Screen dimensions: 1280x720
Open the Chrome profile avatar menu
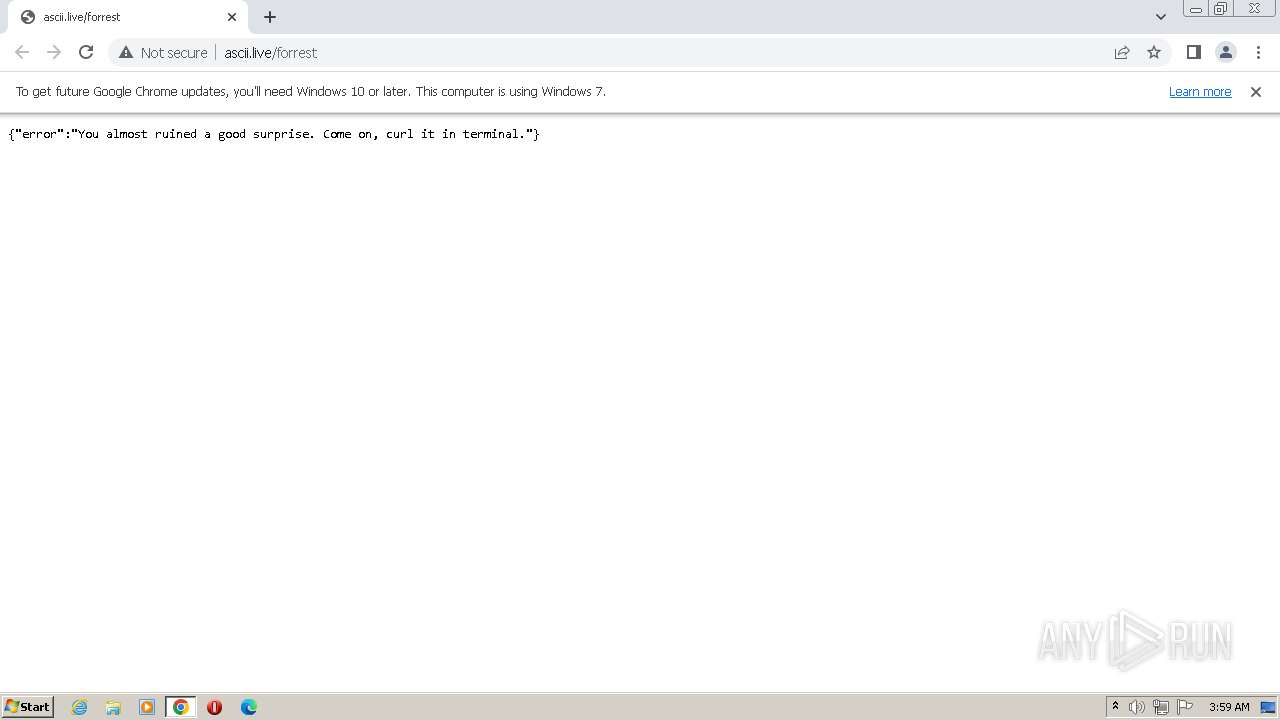click(1225, 52)
